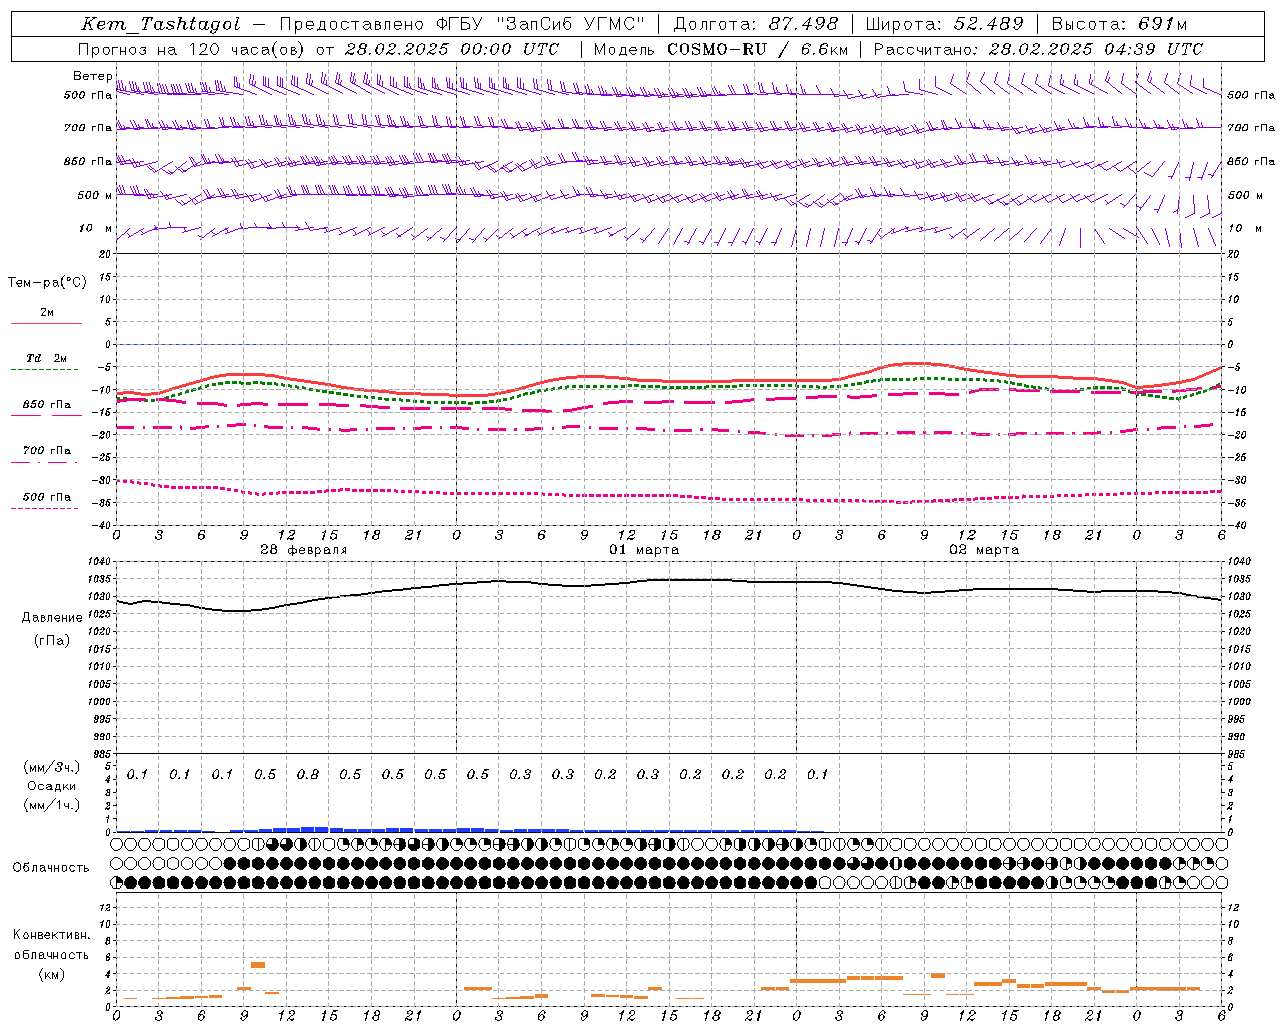Click the 'Прогноз на 120 часа(ов)' forecast text

tap(193, 49)
